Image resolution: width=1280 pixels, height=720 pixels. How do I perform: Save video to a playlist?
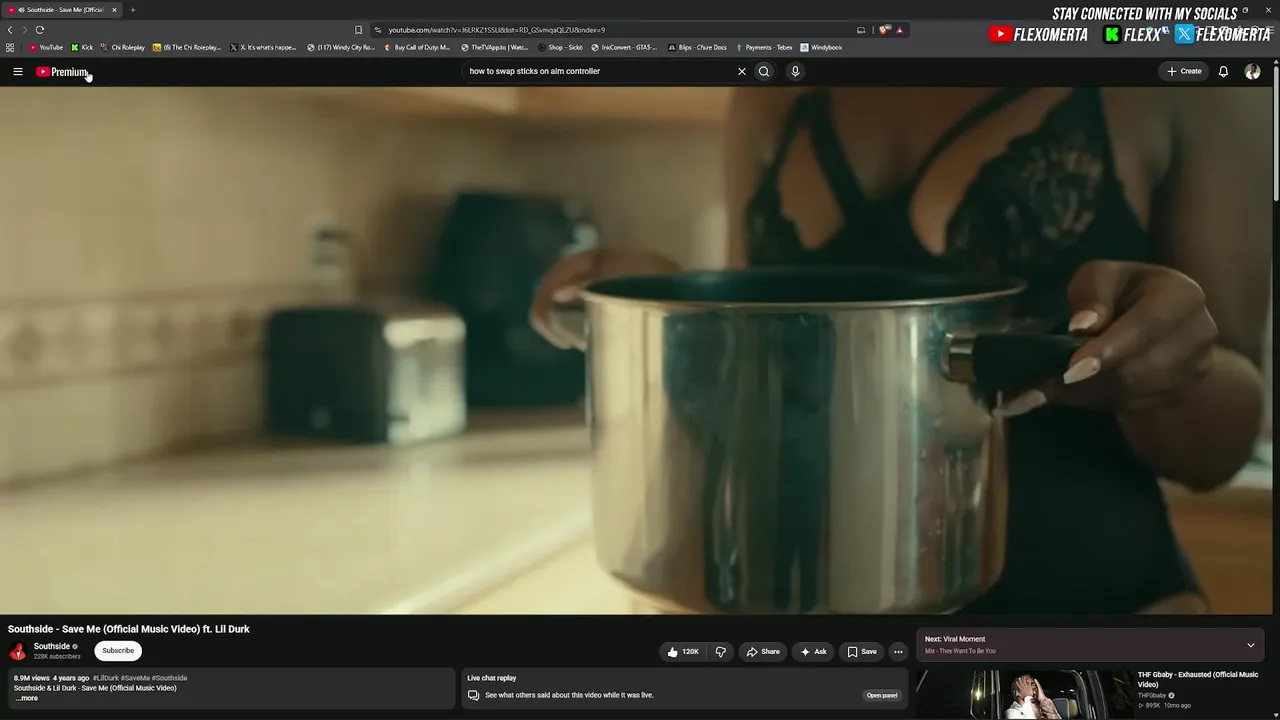[862, 652]
